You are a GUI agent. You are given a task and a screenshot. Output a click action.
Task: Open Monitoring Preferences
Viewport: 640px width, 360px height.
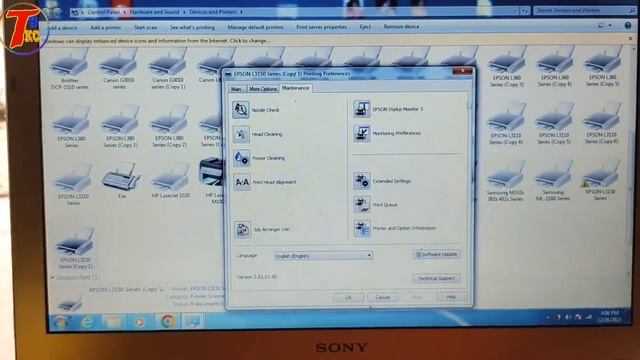tap(387, 133)
